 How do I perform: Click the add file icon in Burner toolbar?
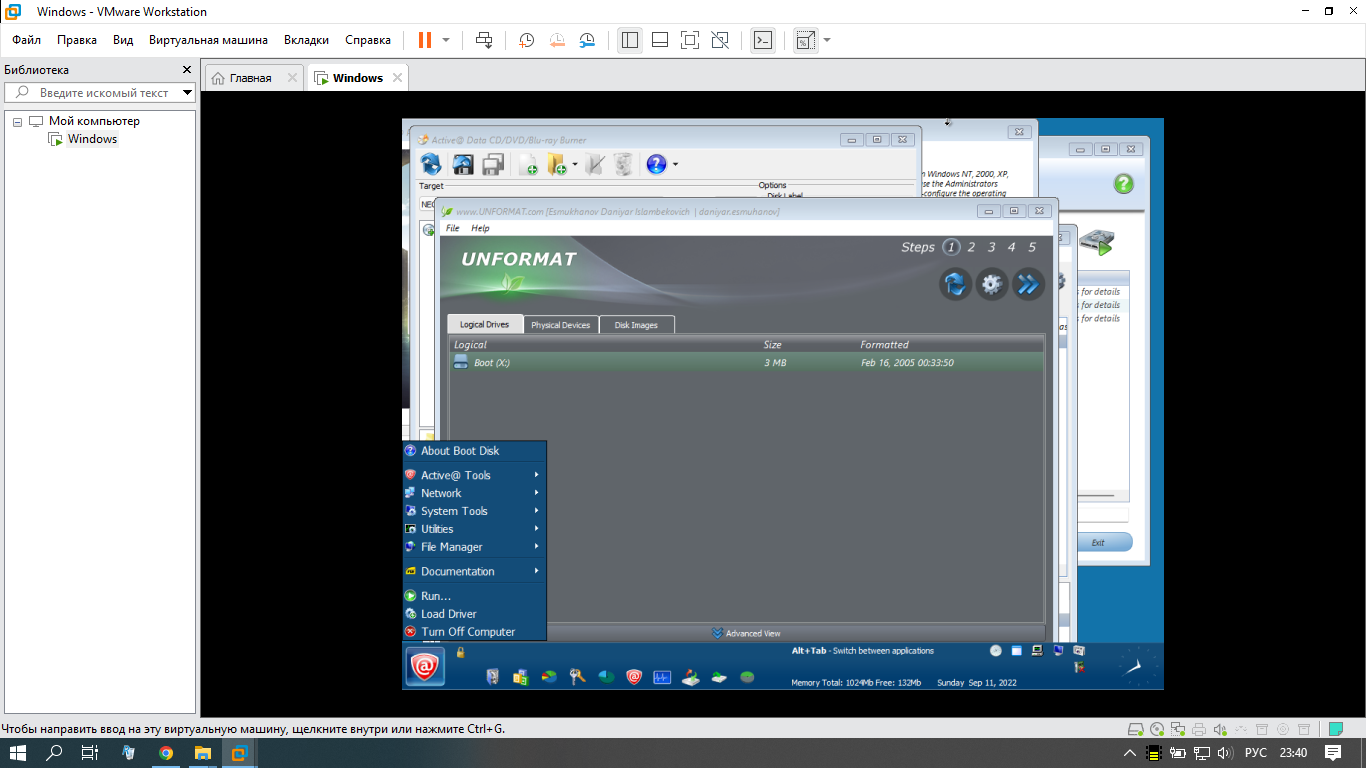click(x=527, y=164)
